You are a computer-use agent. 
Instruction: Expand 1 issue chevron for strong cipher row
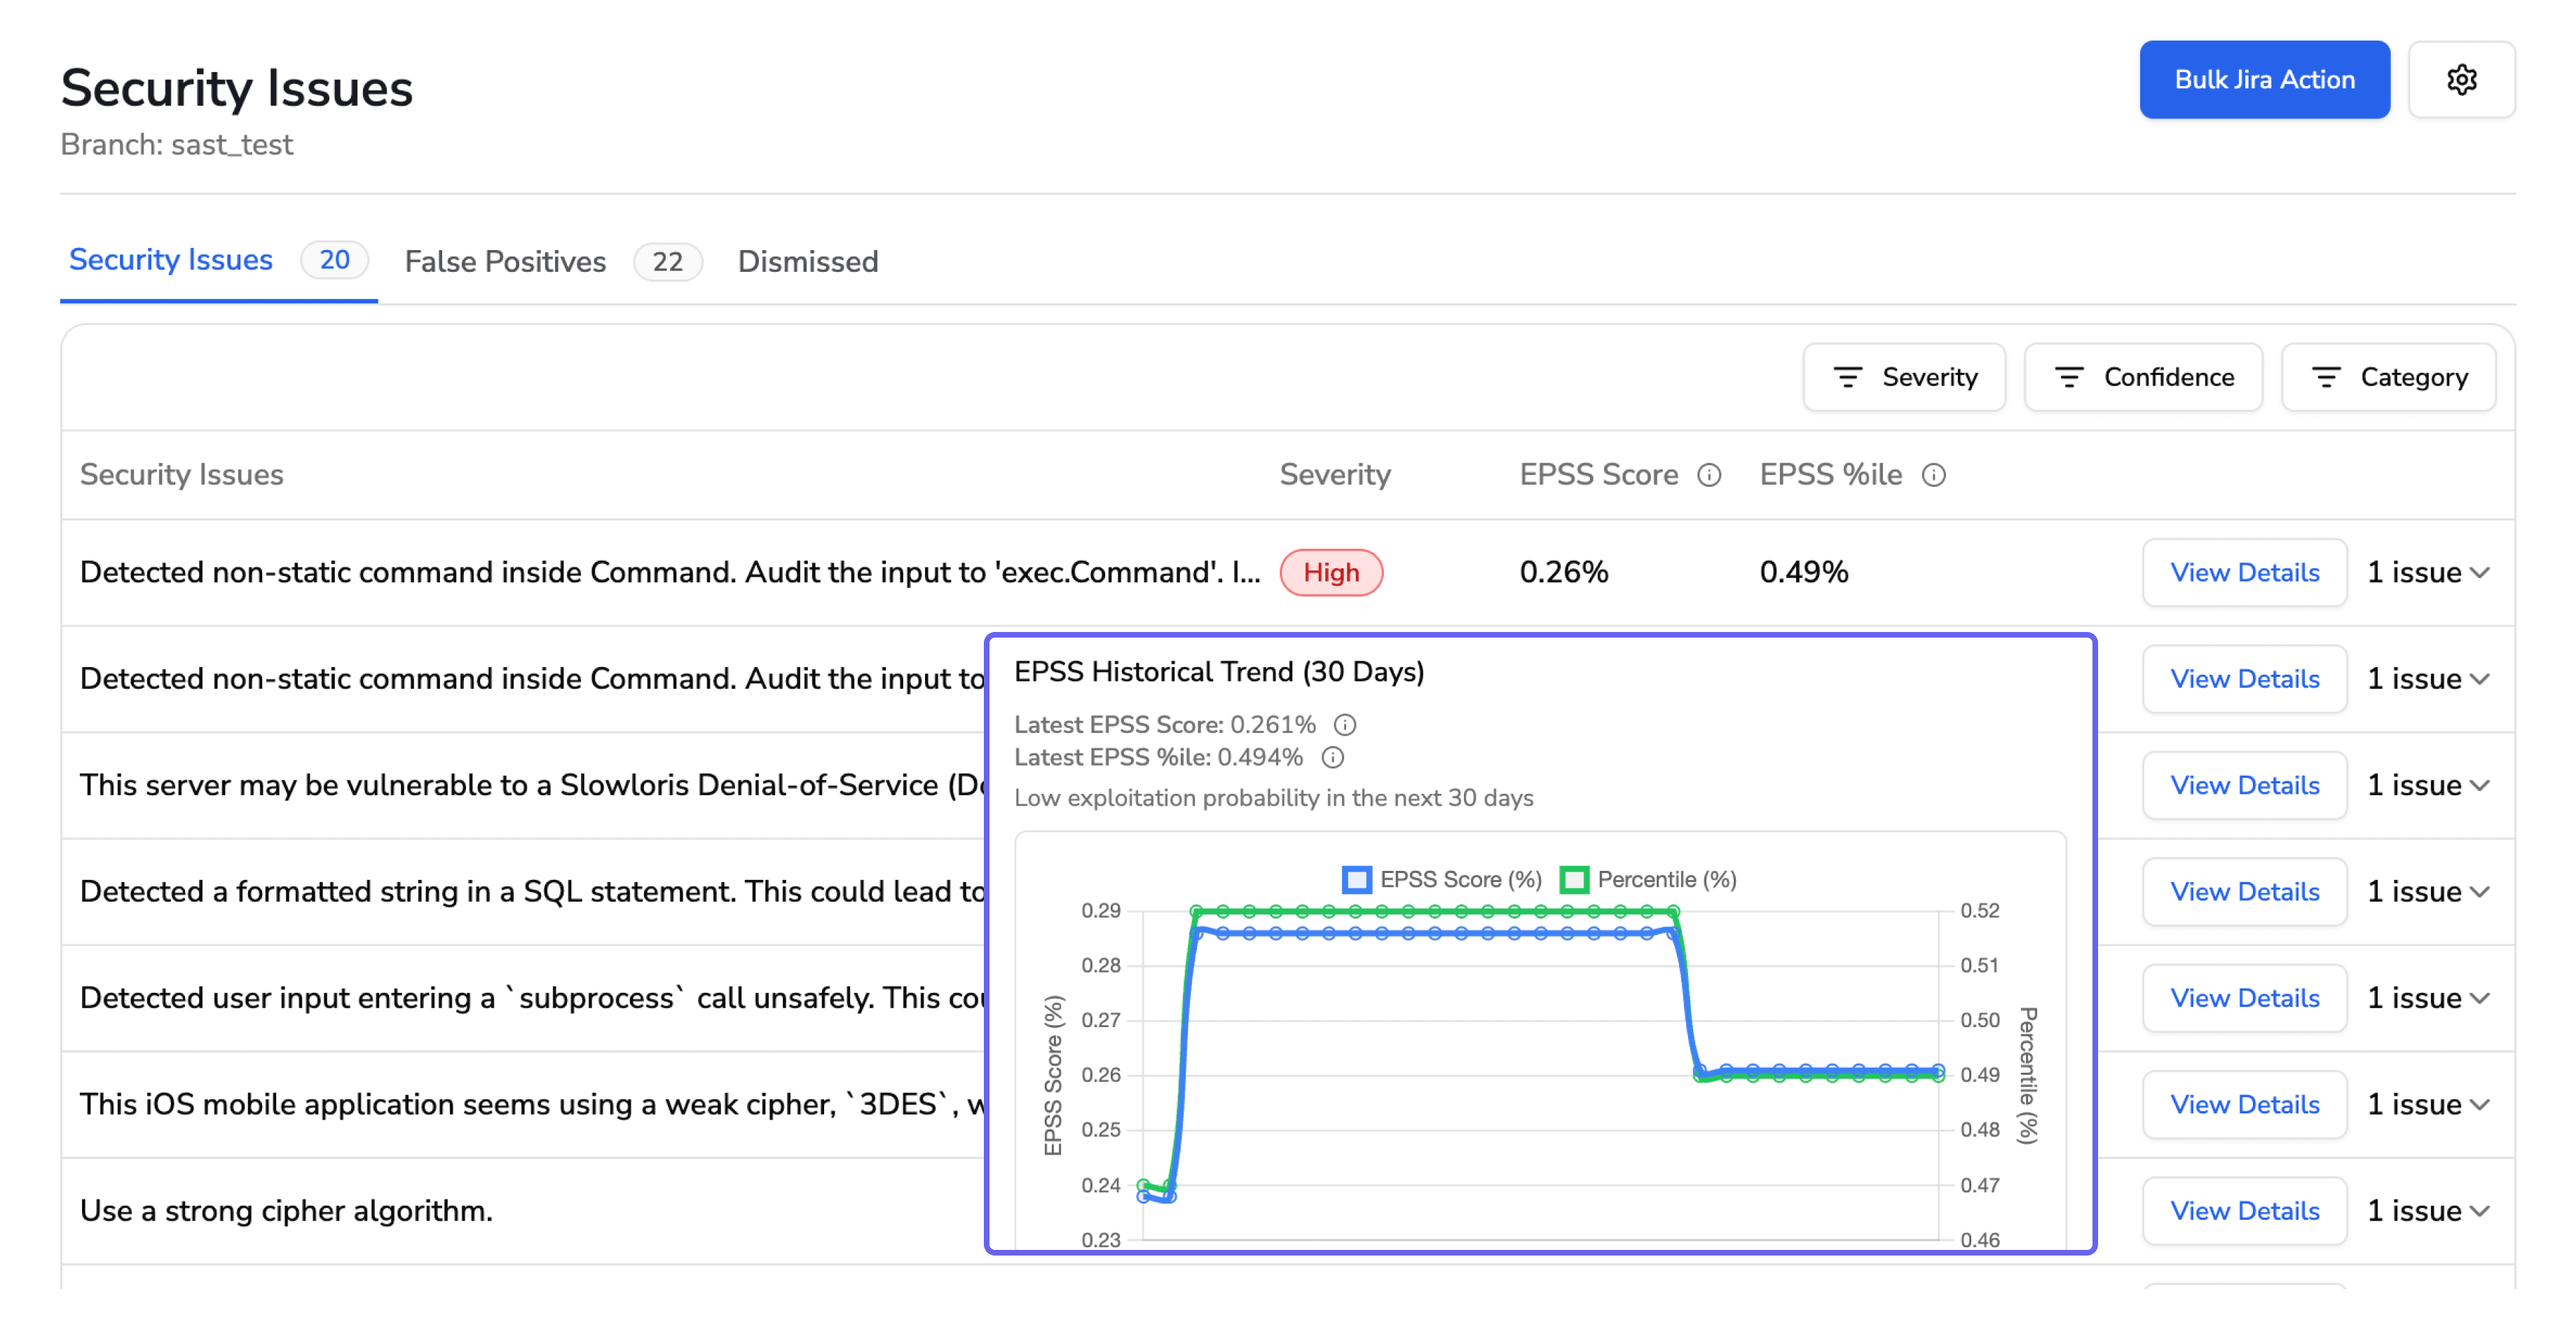(2479, 1211)
